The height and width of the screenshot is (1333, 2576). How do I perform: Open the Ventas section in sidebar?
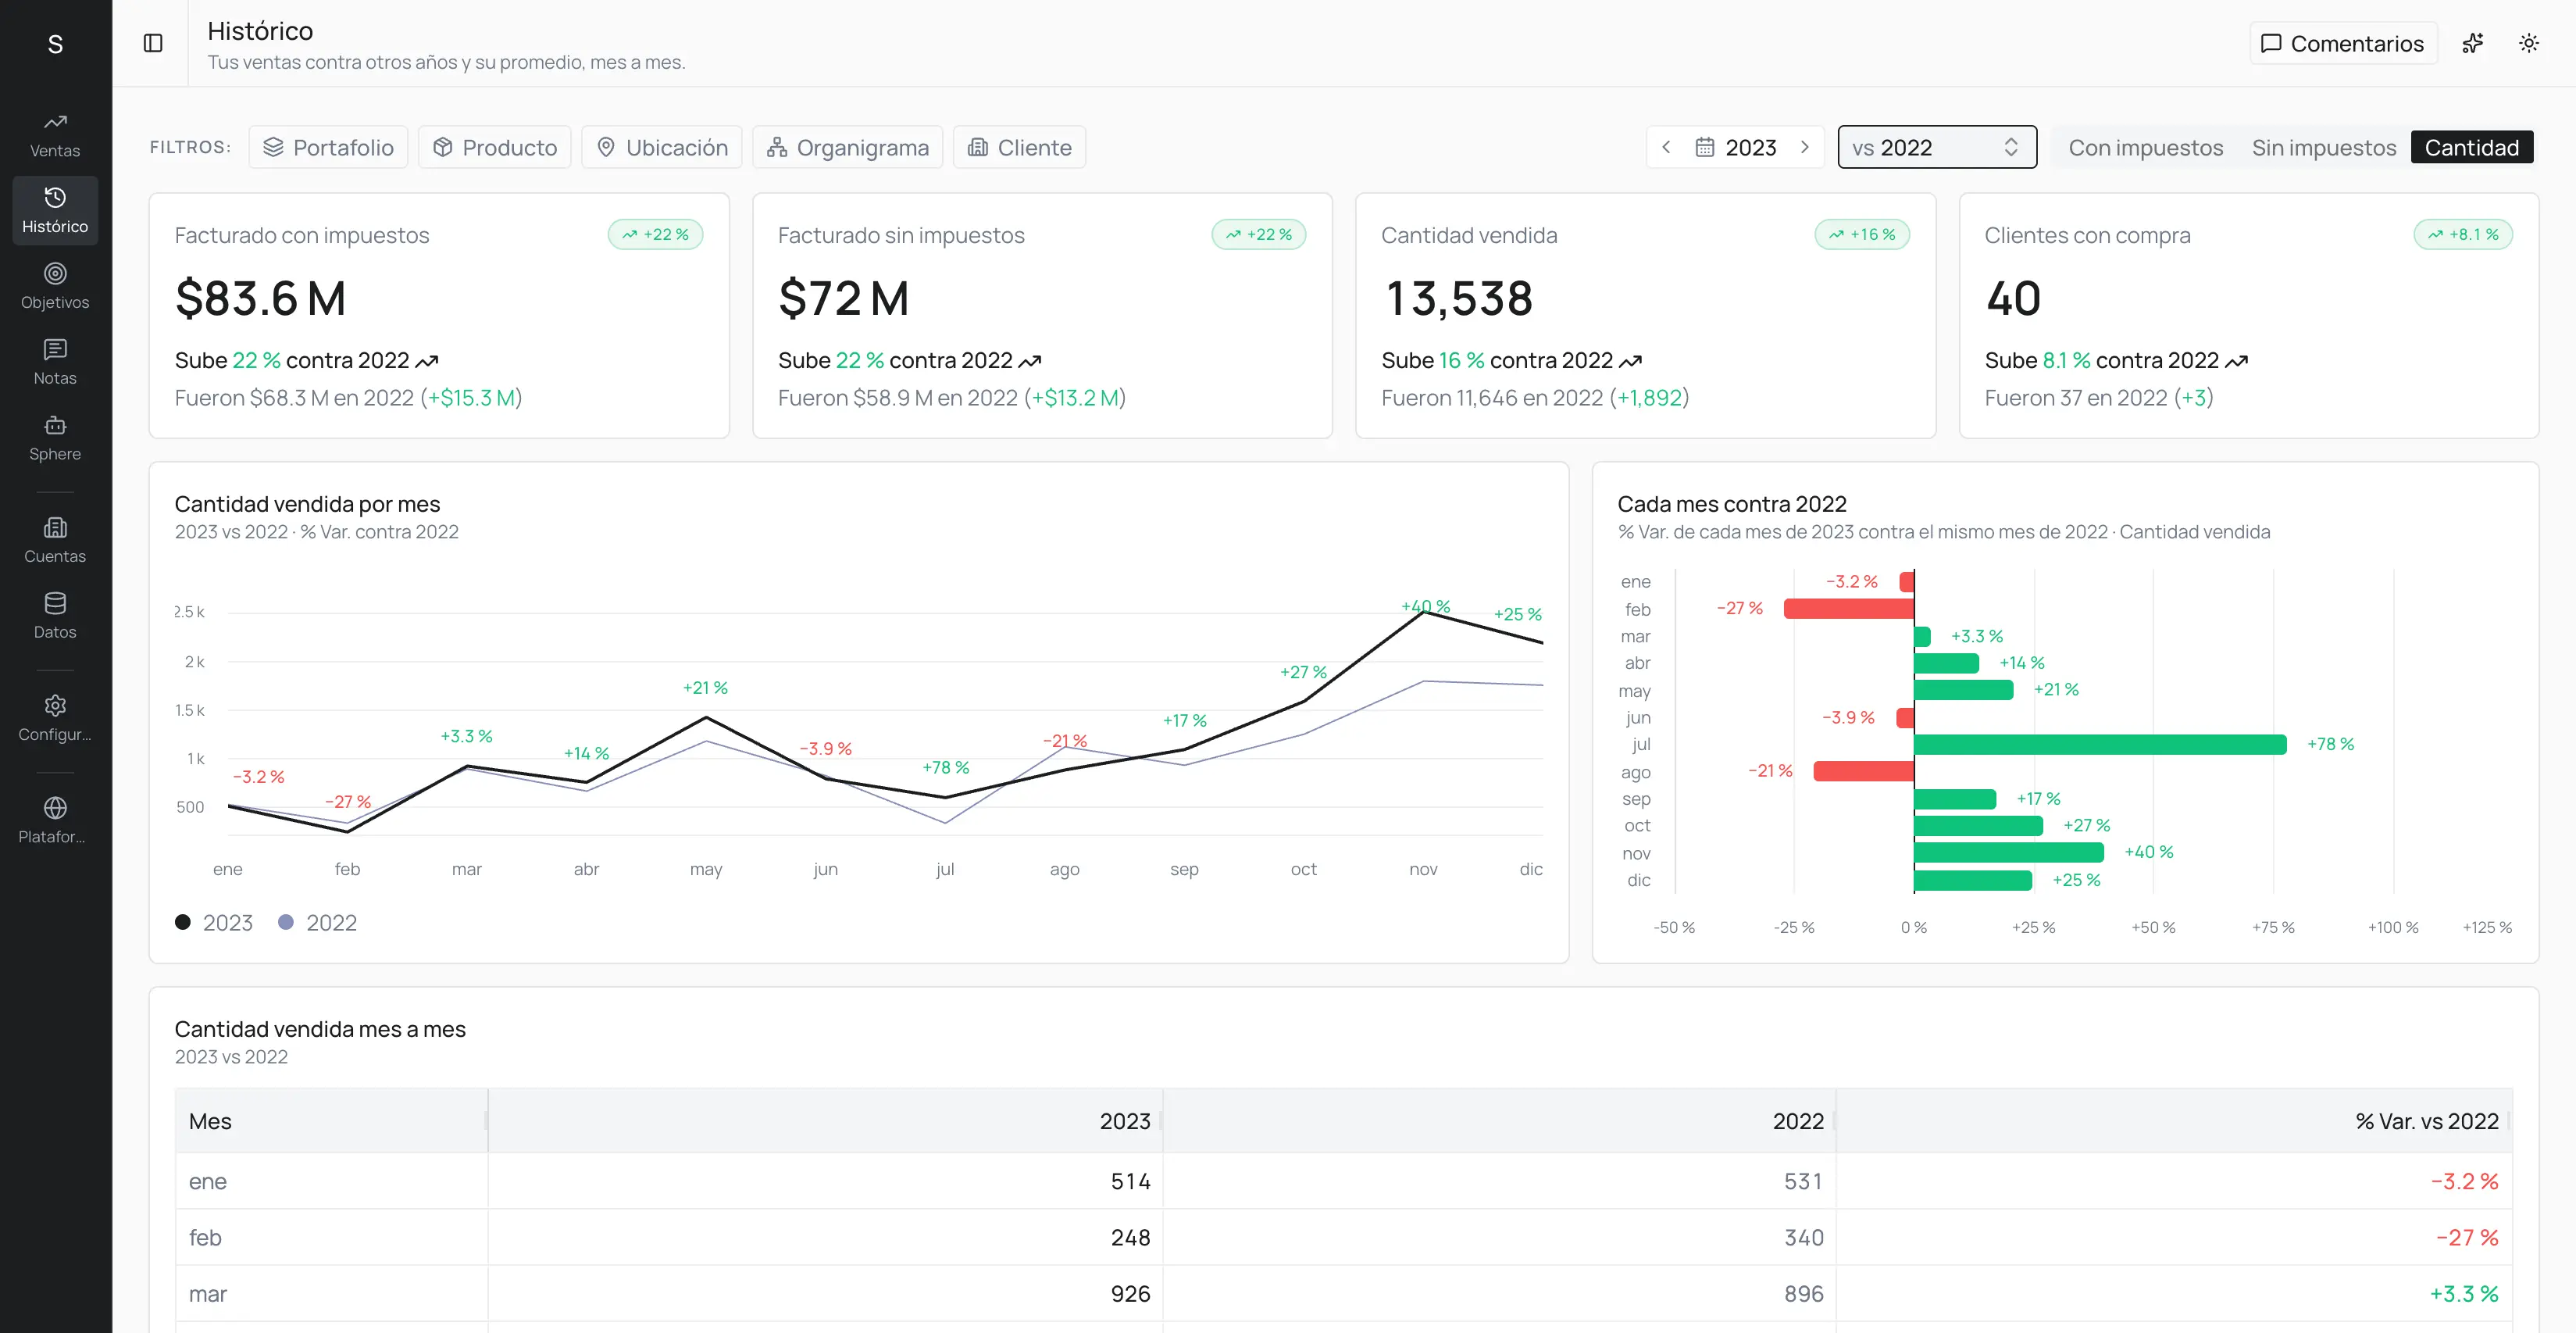pyautogui.click(x=55, y=135)
